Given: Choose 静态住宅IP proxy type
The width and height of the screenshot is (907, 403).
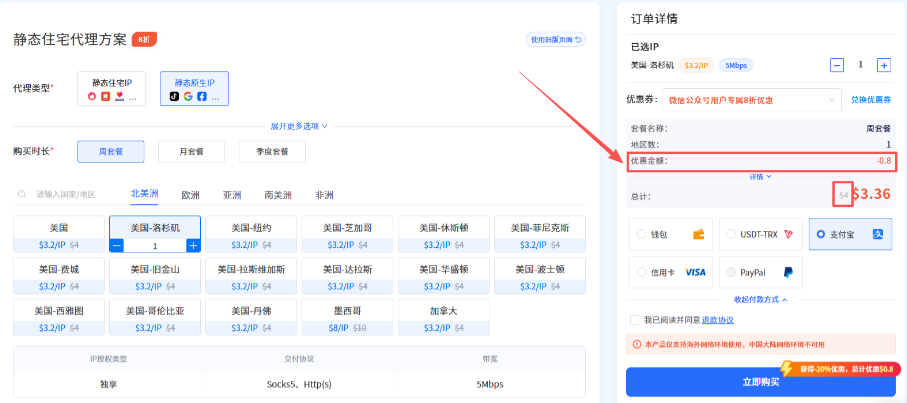Looking at the screenshot, I should (112, 88).
